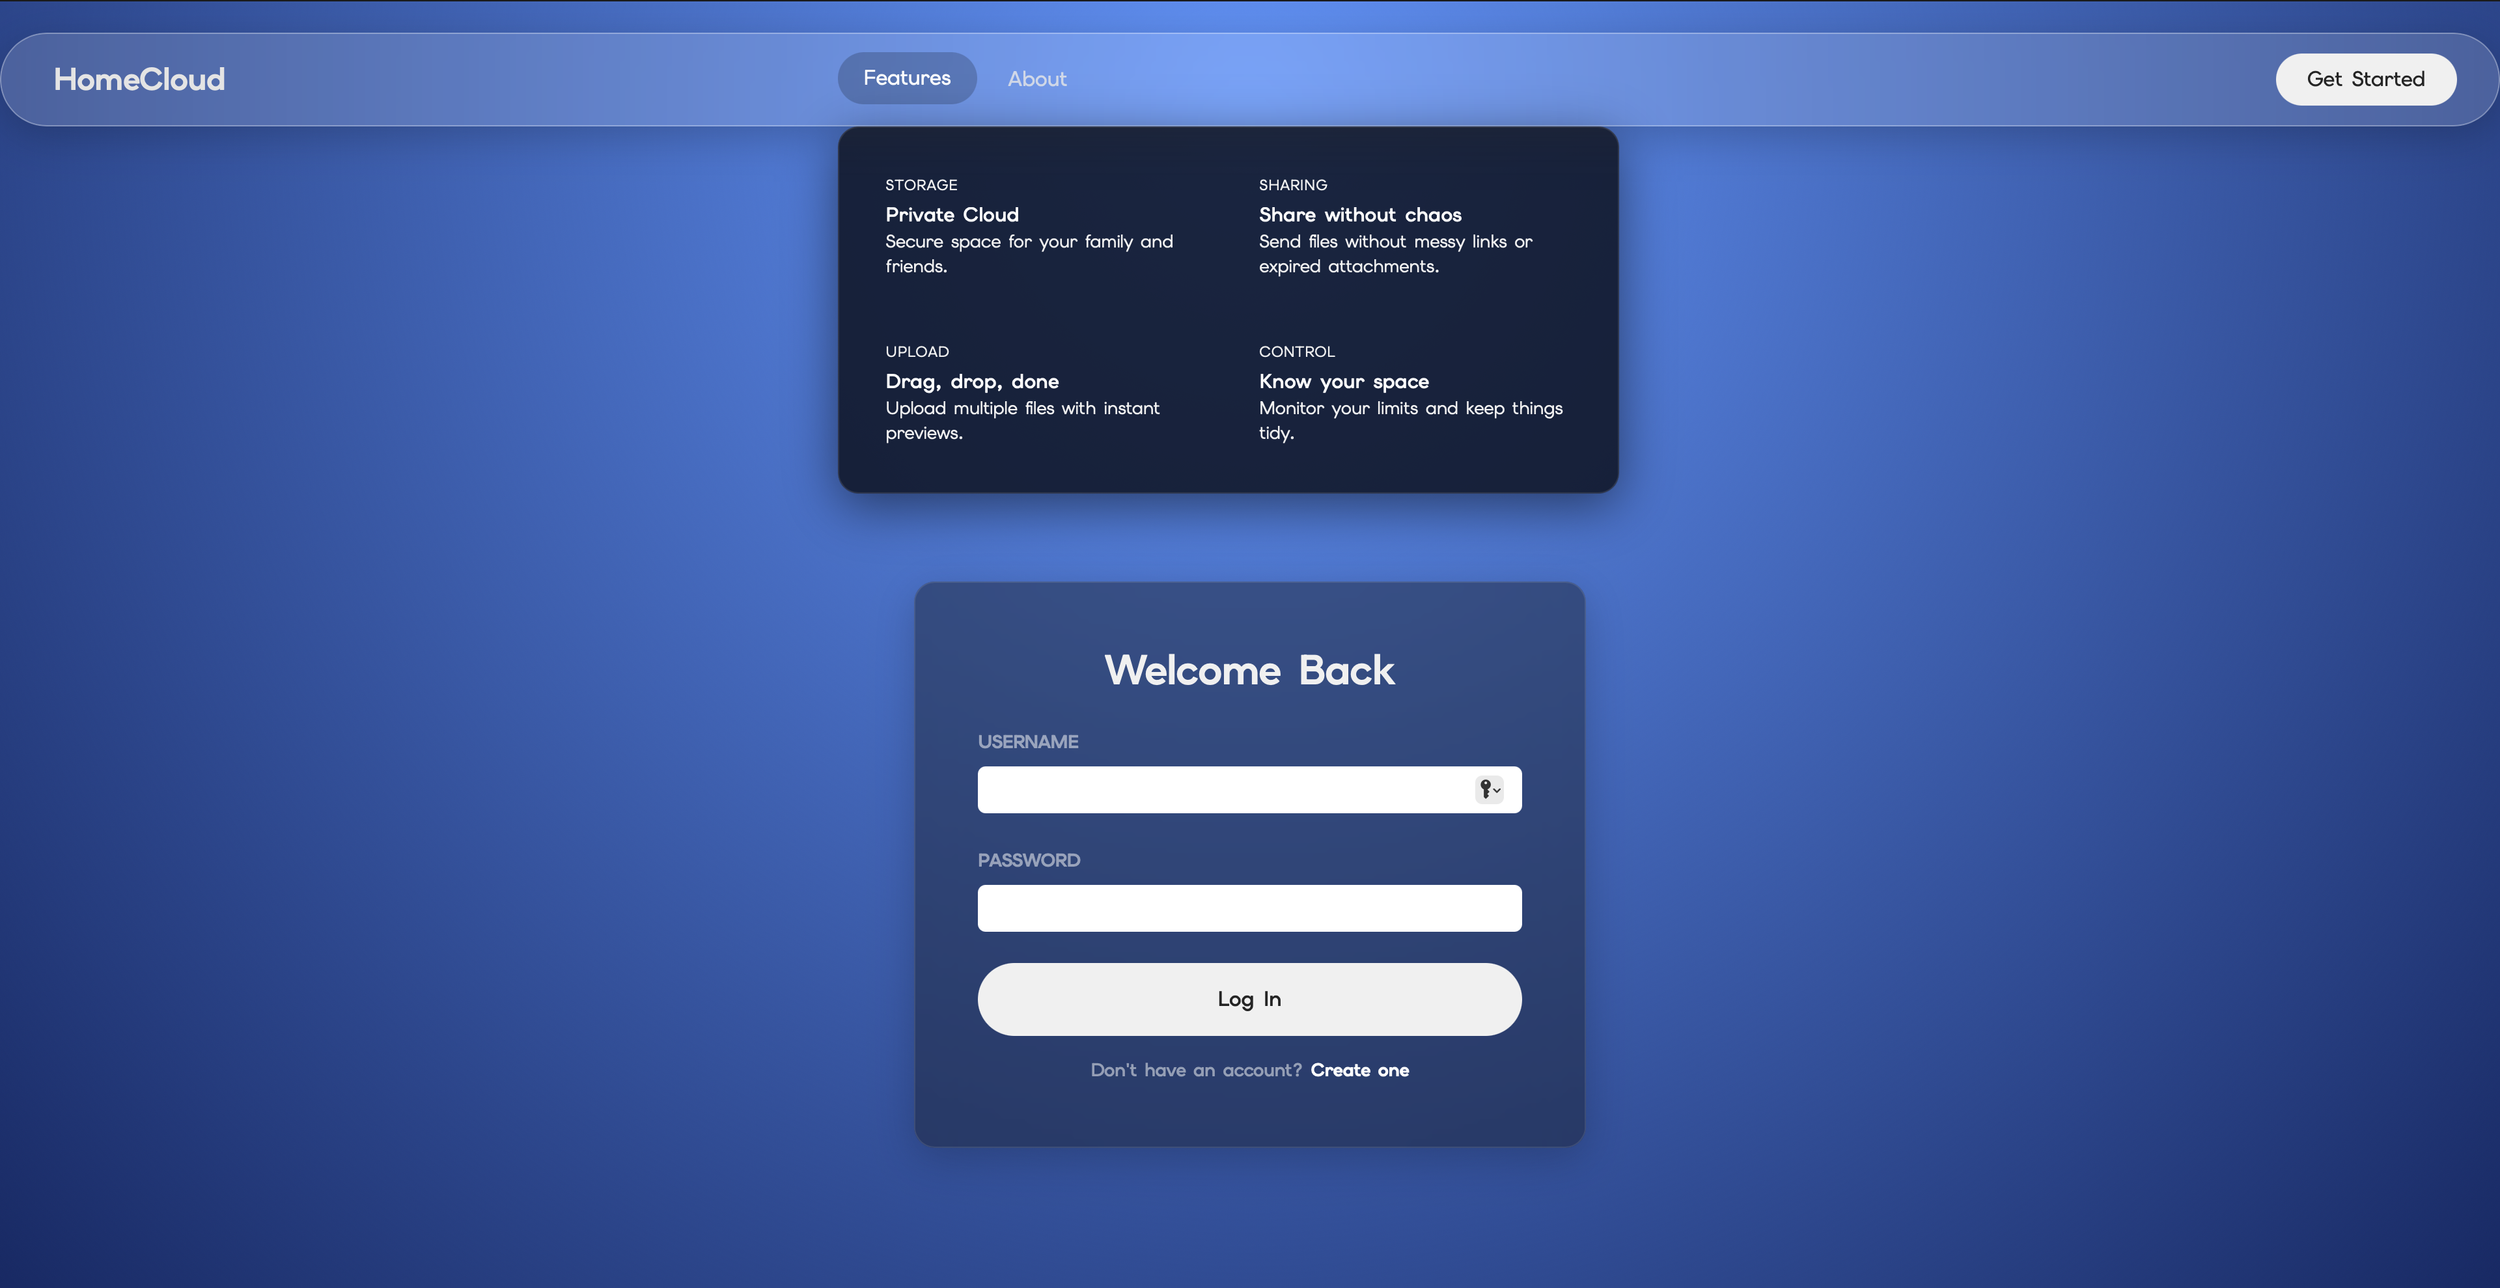The image size is (2500, 1288).
Task: Click the Get Started button
Action: tap(2365, 79)
